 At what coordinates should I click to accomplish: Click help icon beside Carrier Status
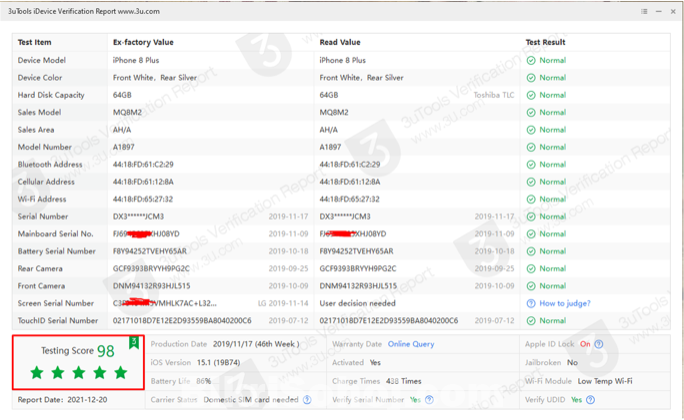(x=307, y=400)
